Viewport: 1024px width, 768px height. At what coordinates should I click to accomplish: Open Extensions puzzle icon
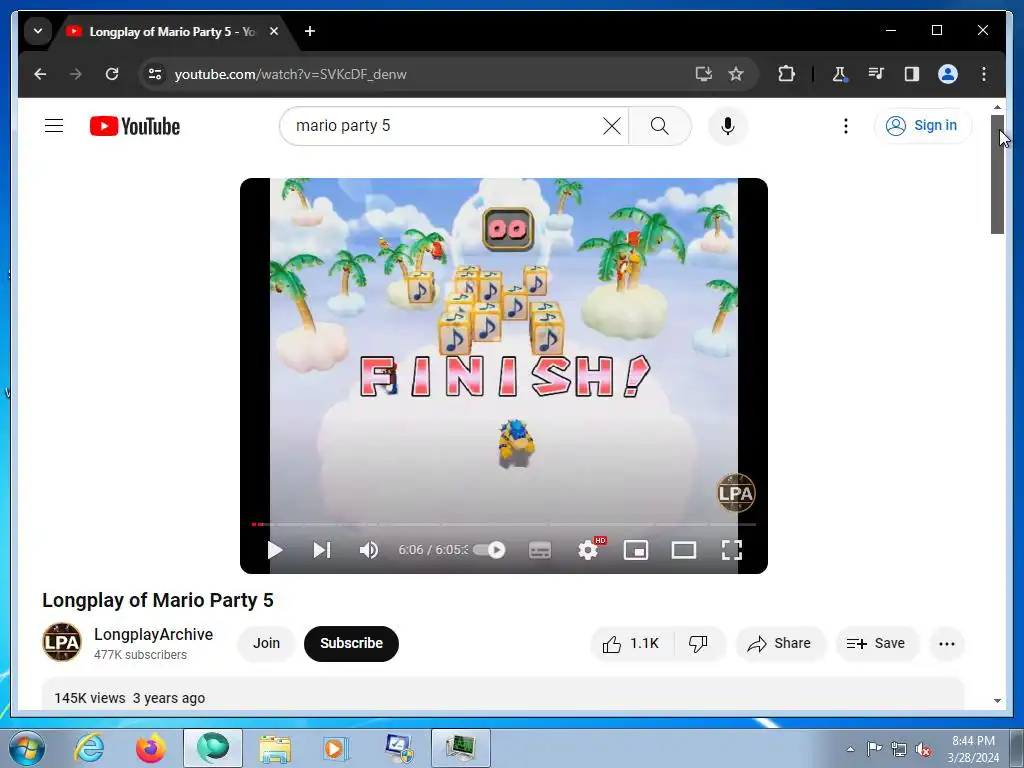(786, 74)
